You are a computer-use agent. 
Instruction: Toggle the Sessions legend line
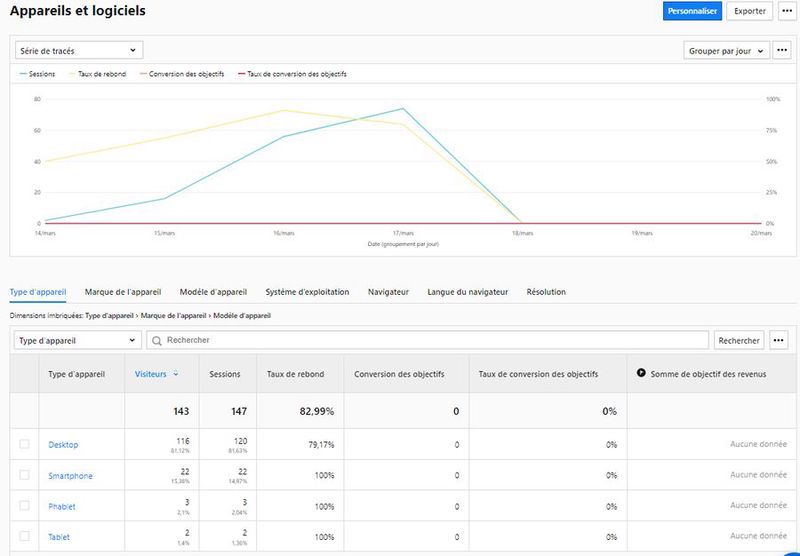click(x=36, y=74)
